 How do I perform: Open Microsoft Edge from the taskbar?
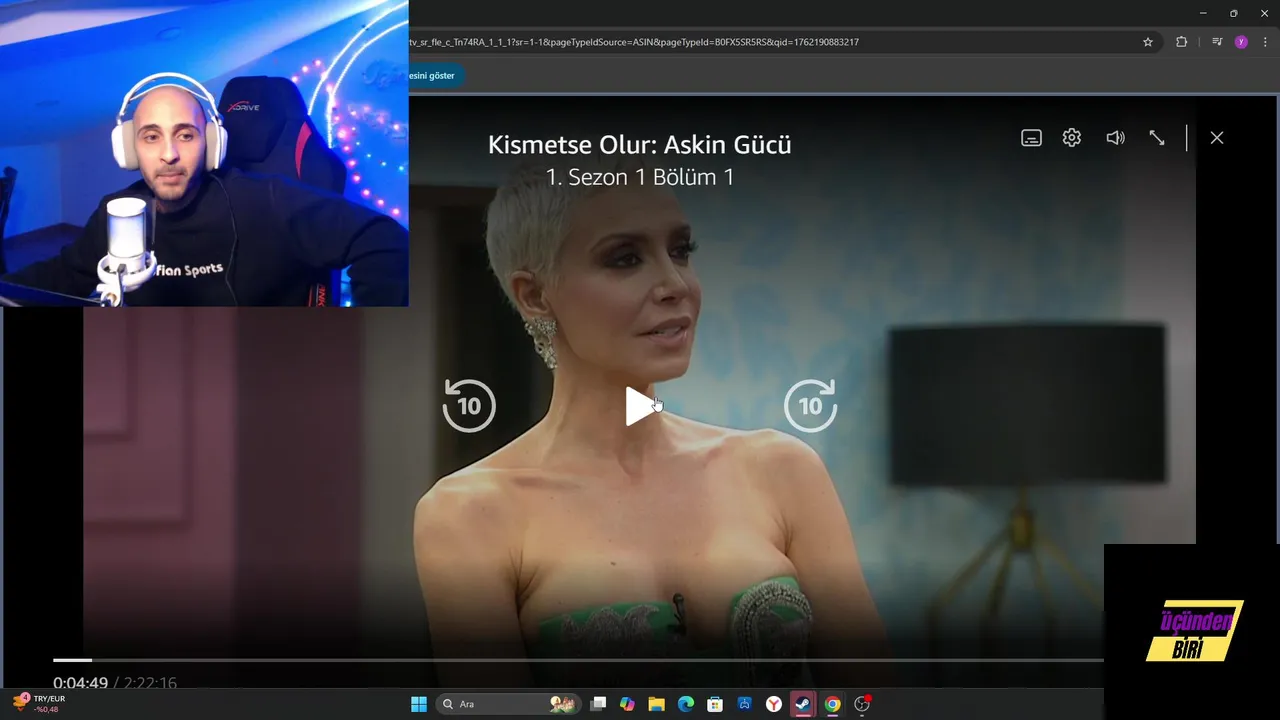[686, 704]
